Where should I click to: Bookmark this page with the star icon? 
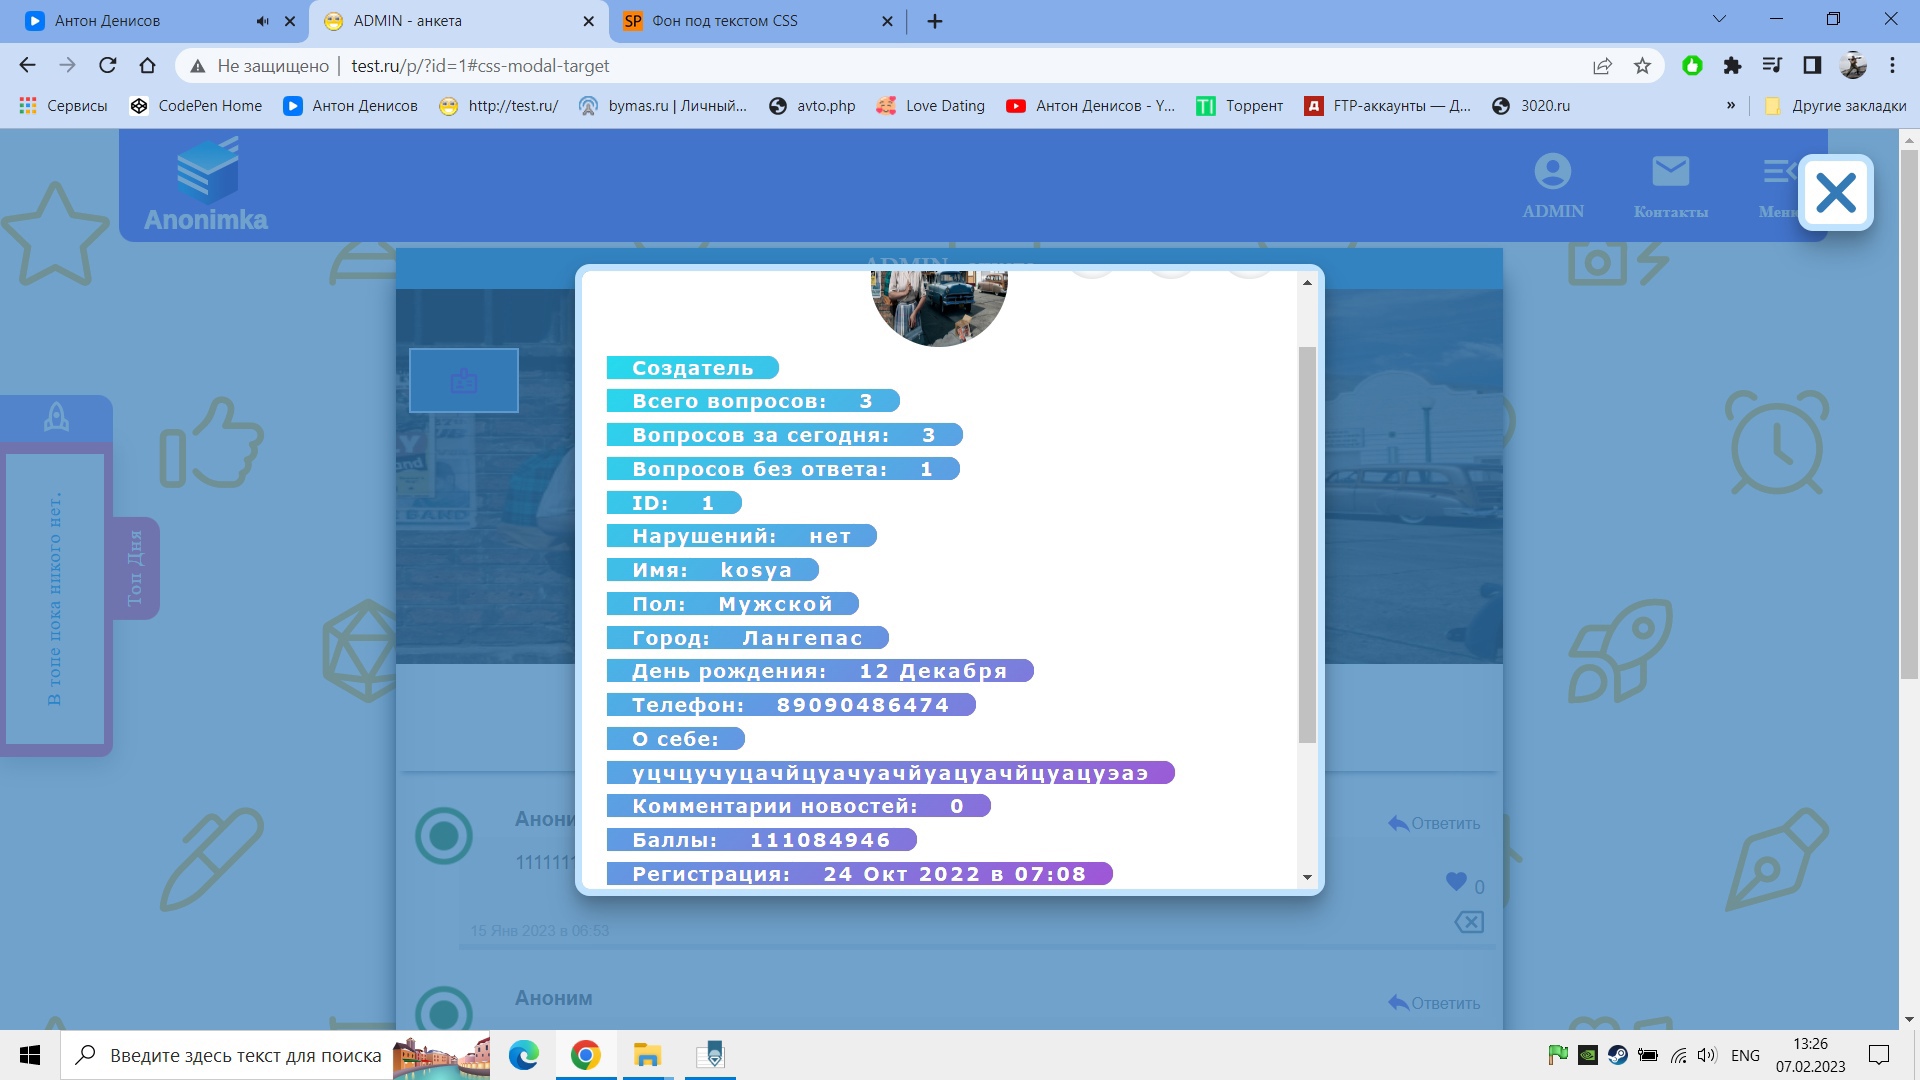pyautogui.click(x=1642, y=66)
